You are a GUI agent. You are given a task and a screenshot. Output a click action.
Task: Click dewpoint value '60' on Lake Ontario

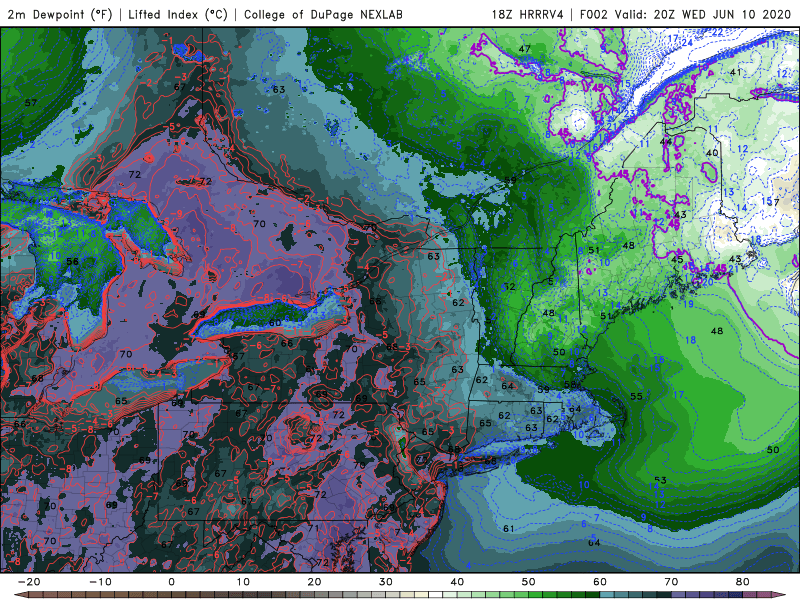pyautogui.click(x=275, y=323)
